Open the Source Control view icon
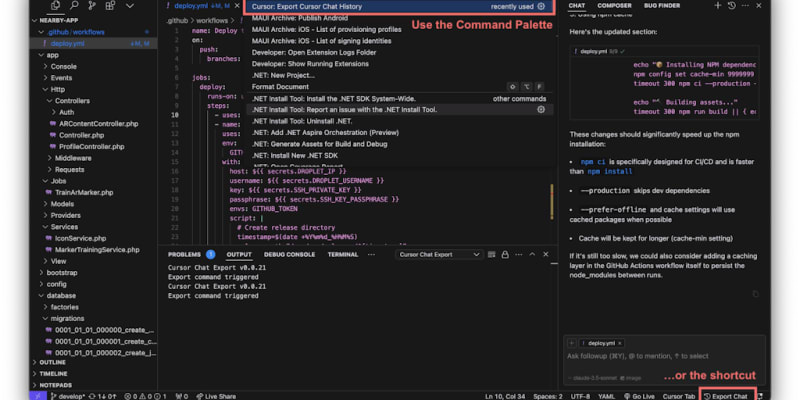 tap(90, 8)
